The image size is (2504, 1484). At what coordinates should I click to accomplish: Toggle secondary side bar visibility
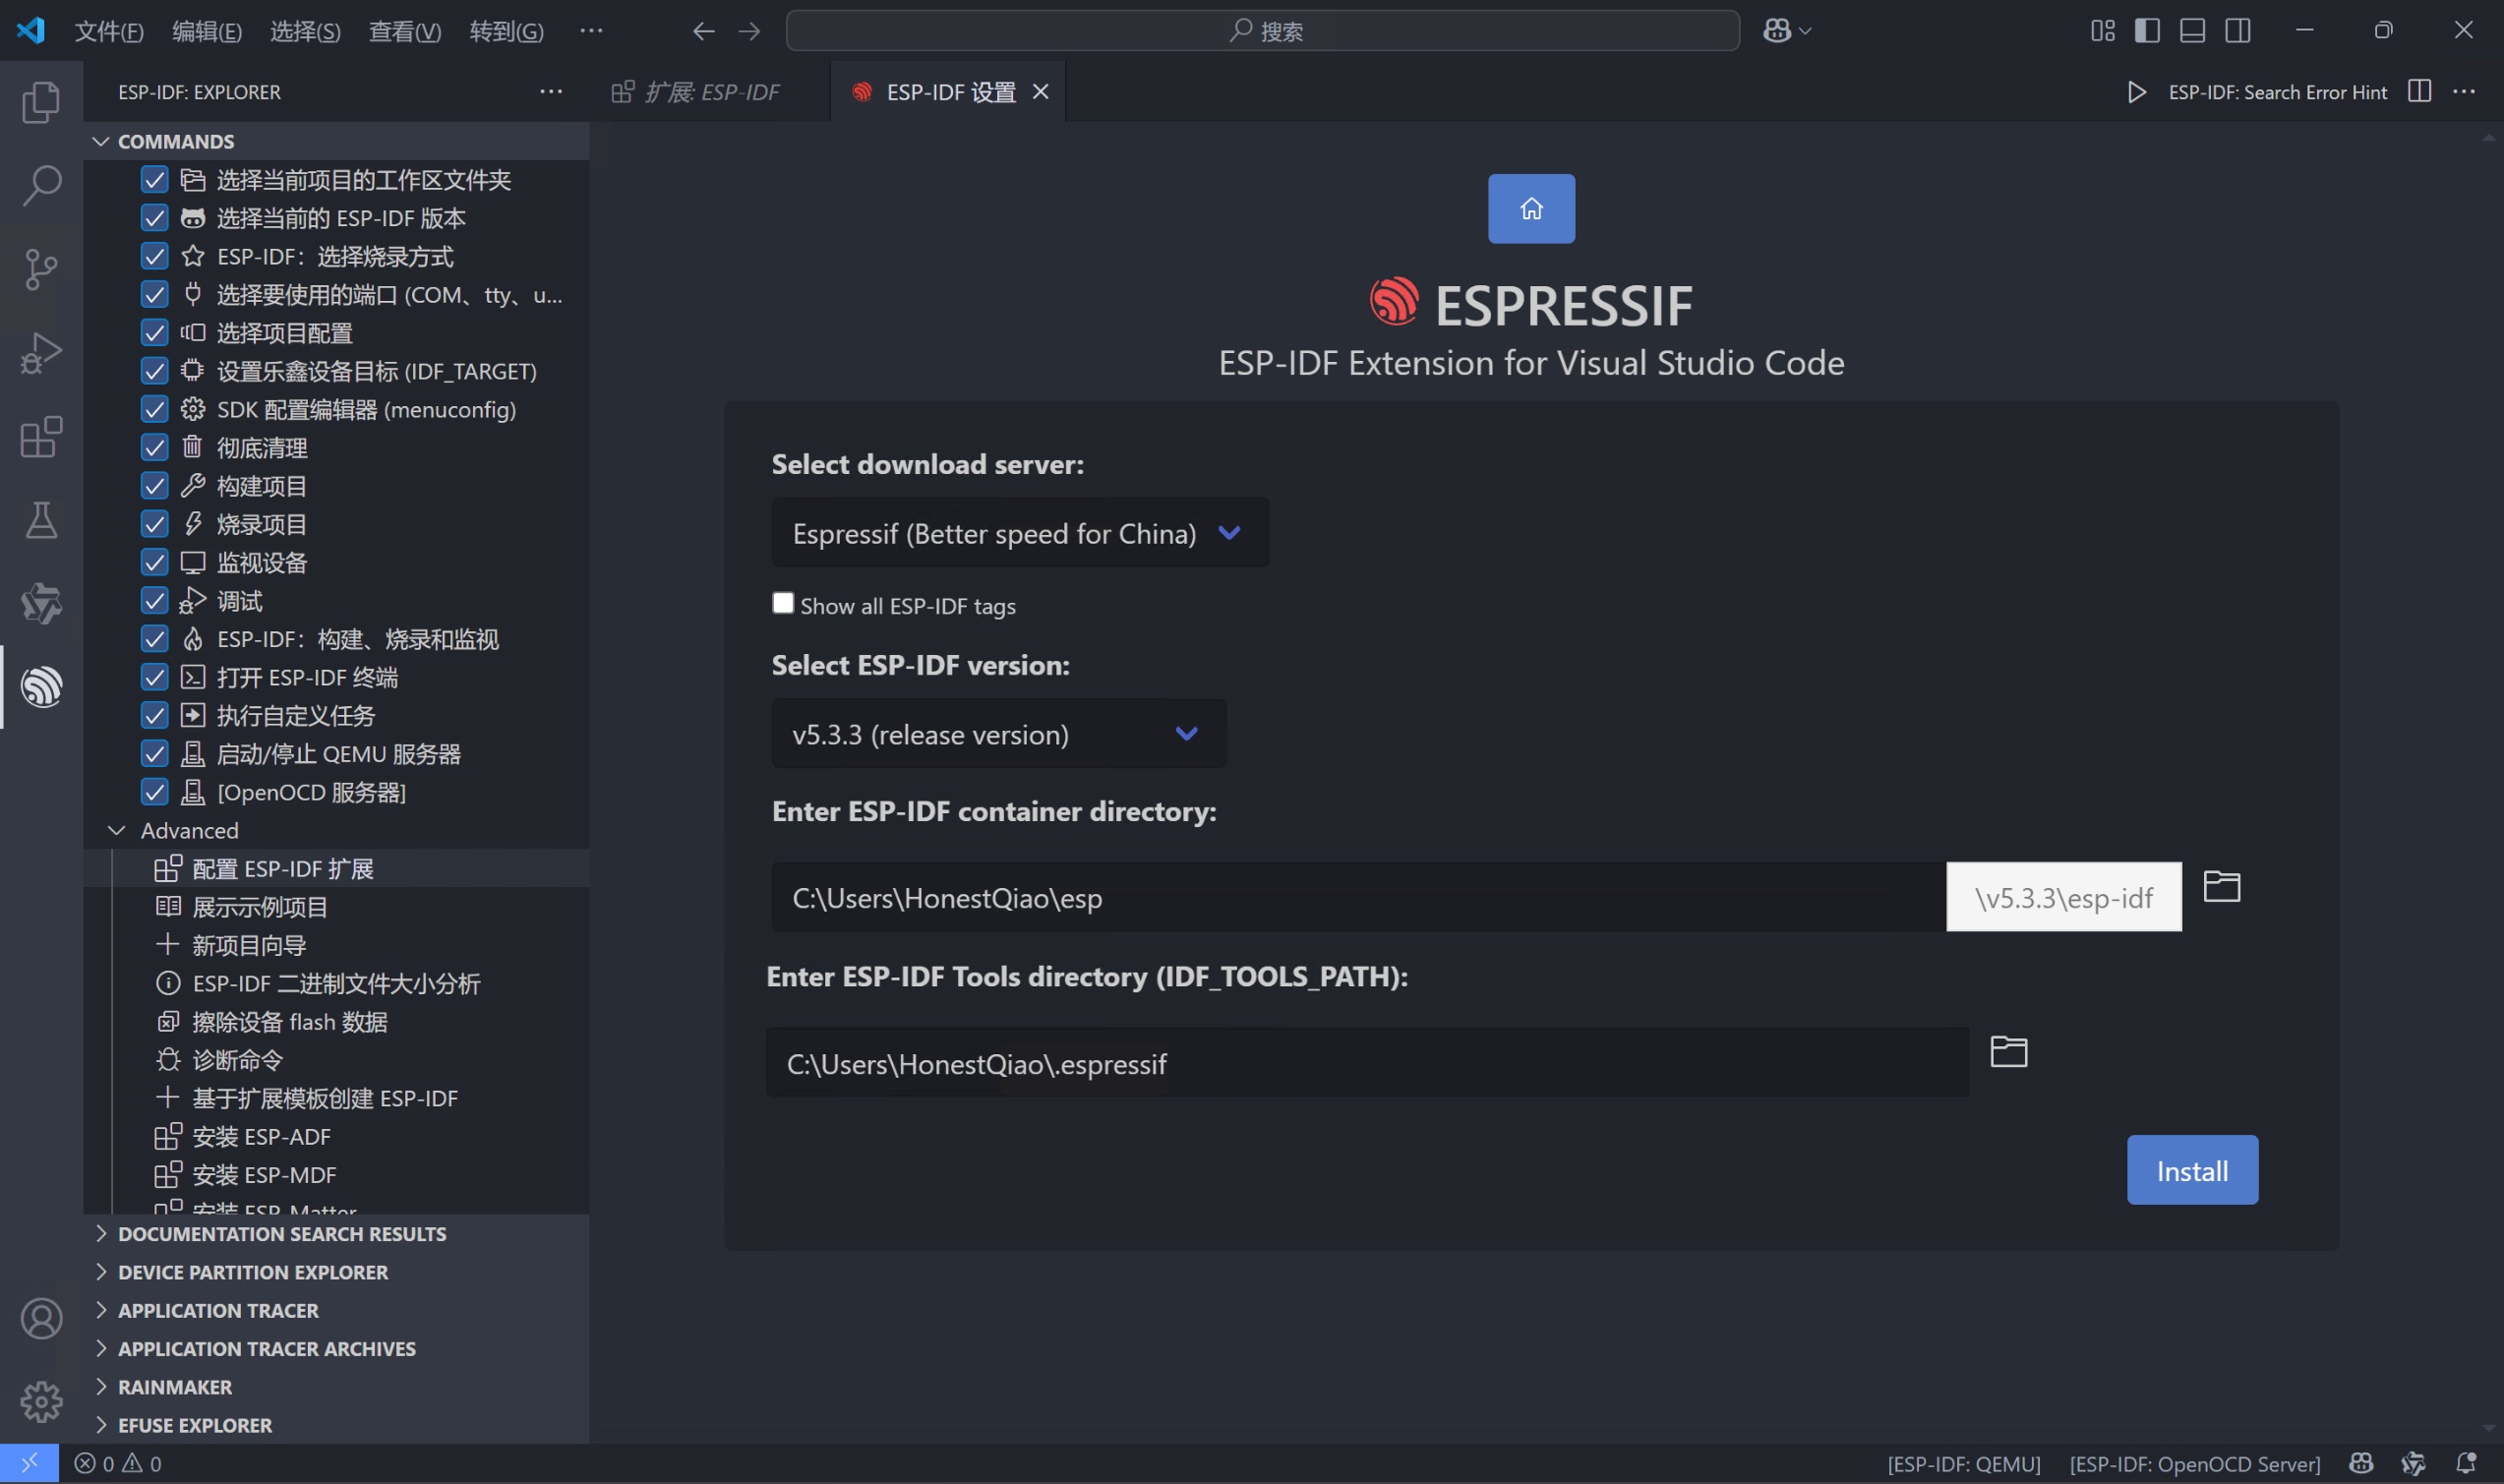(2238, 31)
